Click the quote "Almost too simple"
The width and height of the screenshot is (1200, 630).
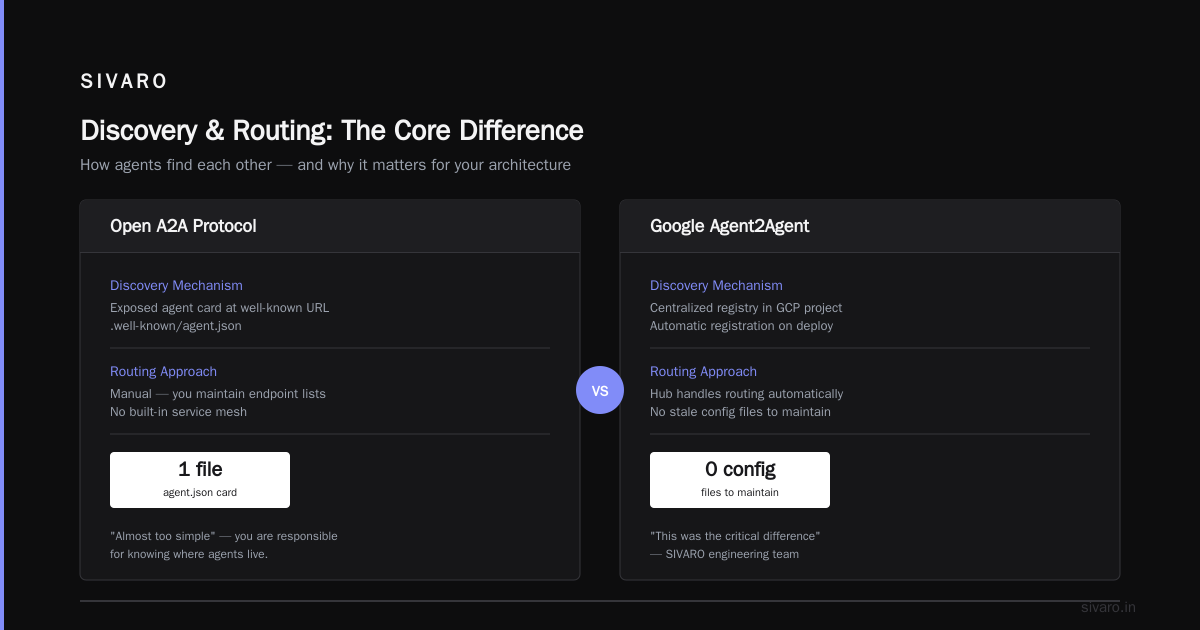[x=163, y=536]
